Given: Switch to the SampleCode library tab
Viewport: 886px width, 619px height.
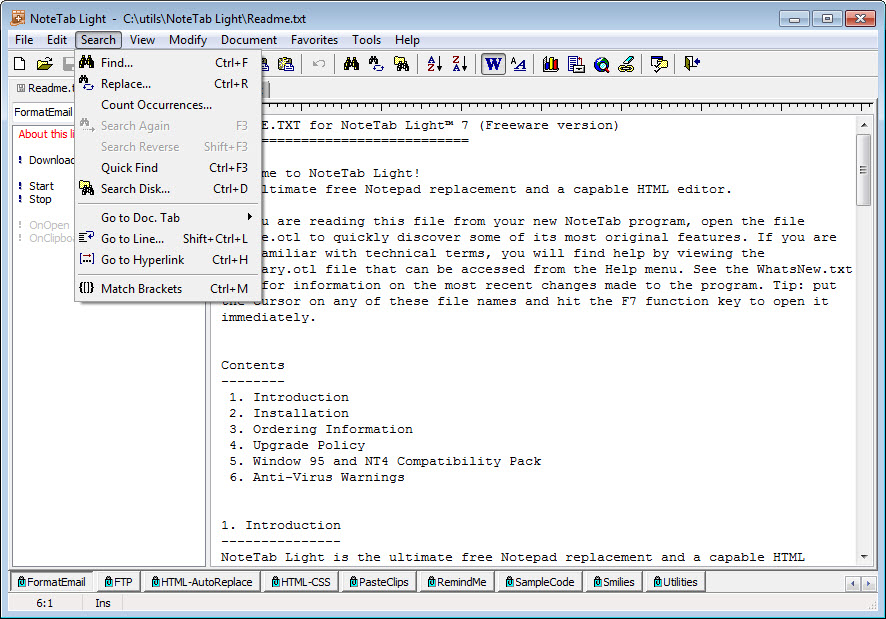Looking at the screenshot, I should click(538, 582).
